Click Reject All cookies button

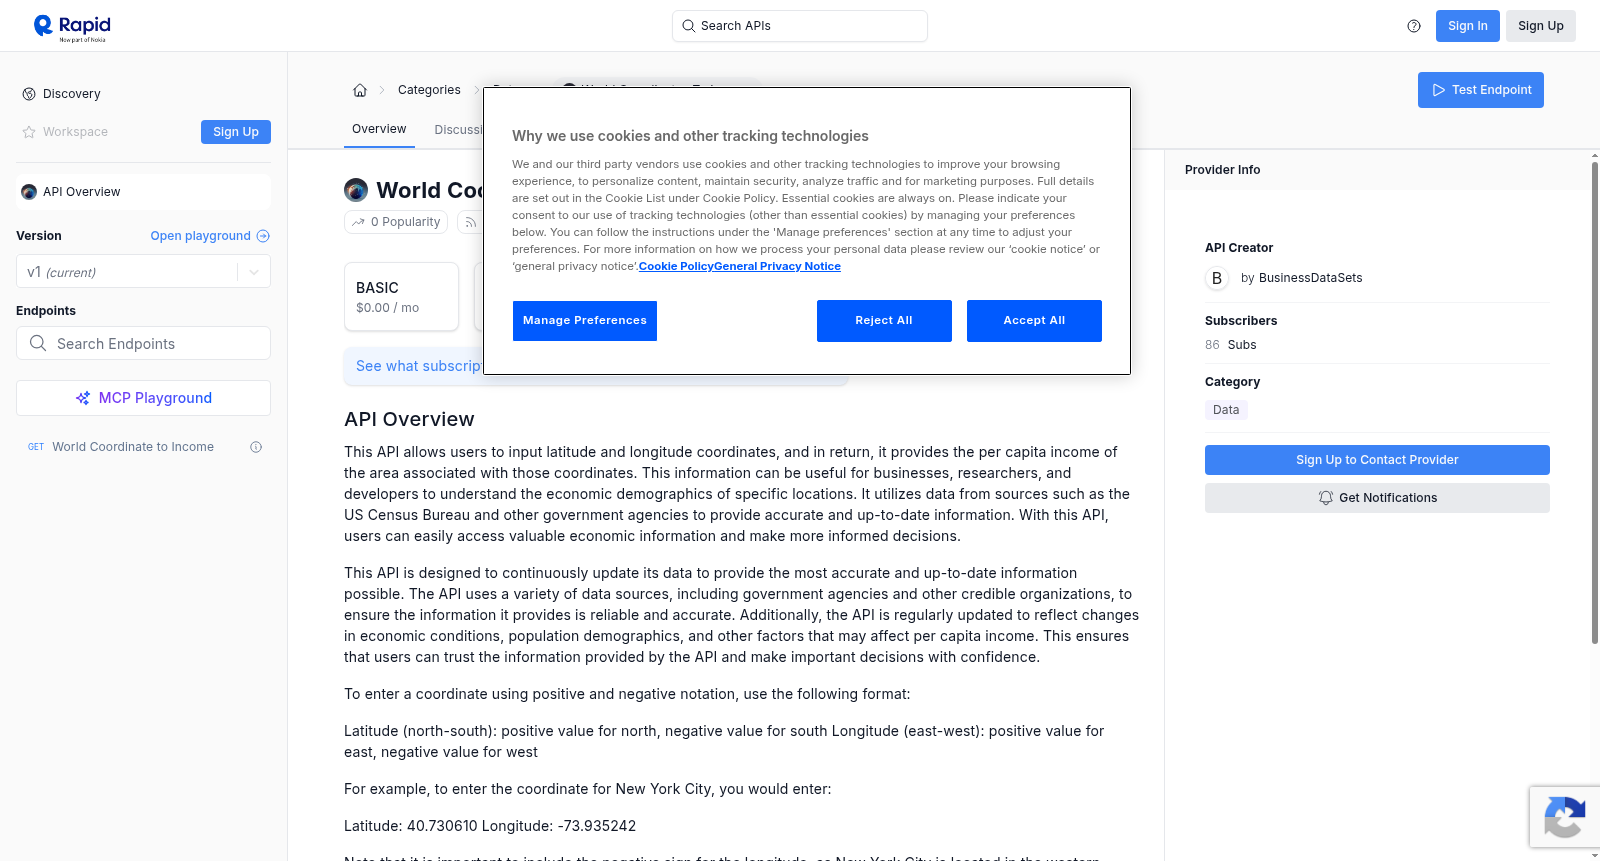[884, 321]
